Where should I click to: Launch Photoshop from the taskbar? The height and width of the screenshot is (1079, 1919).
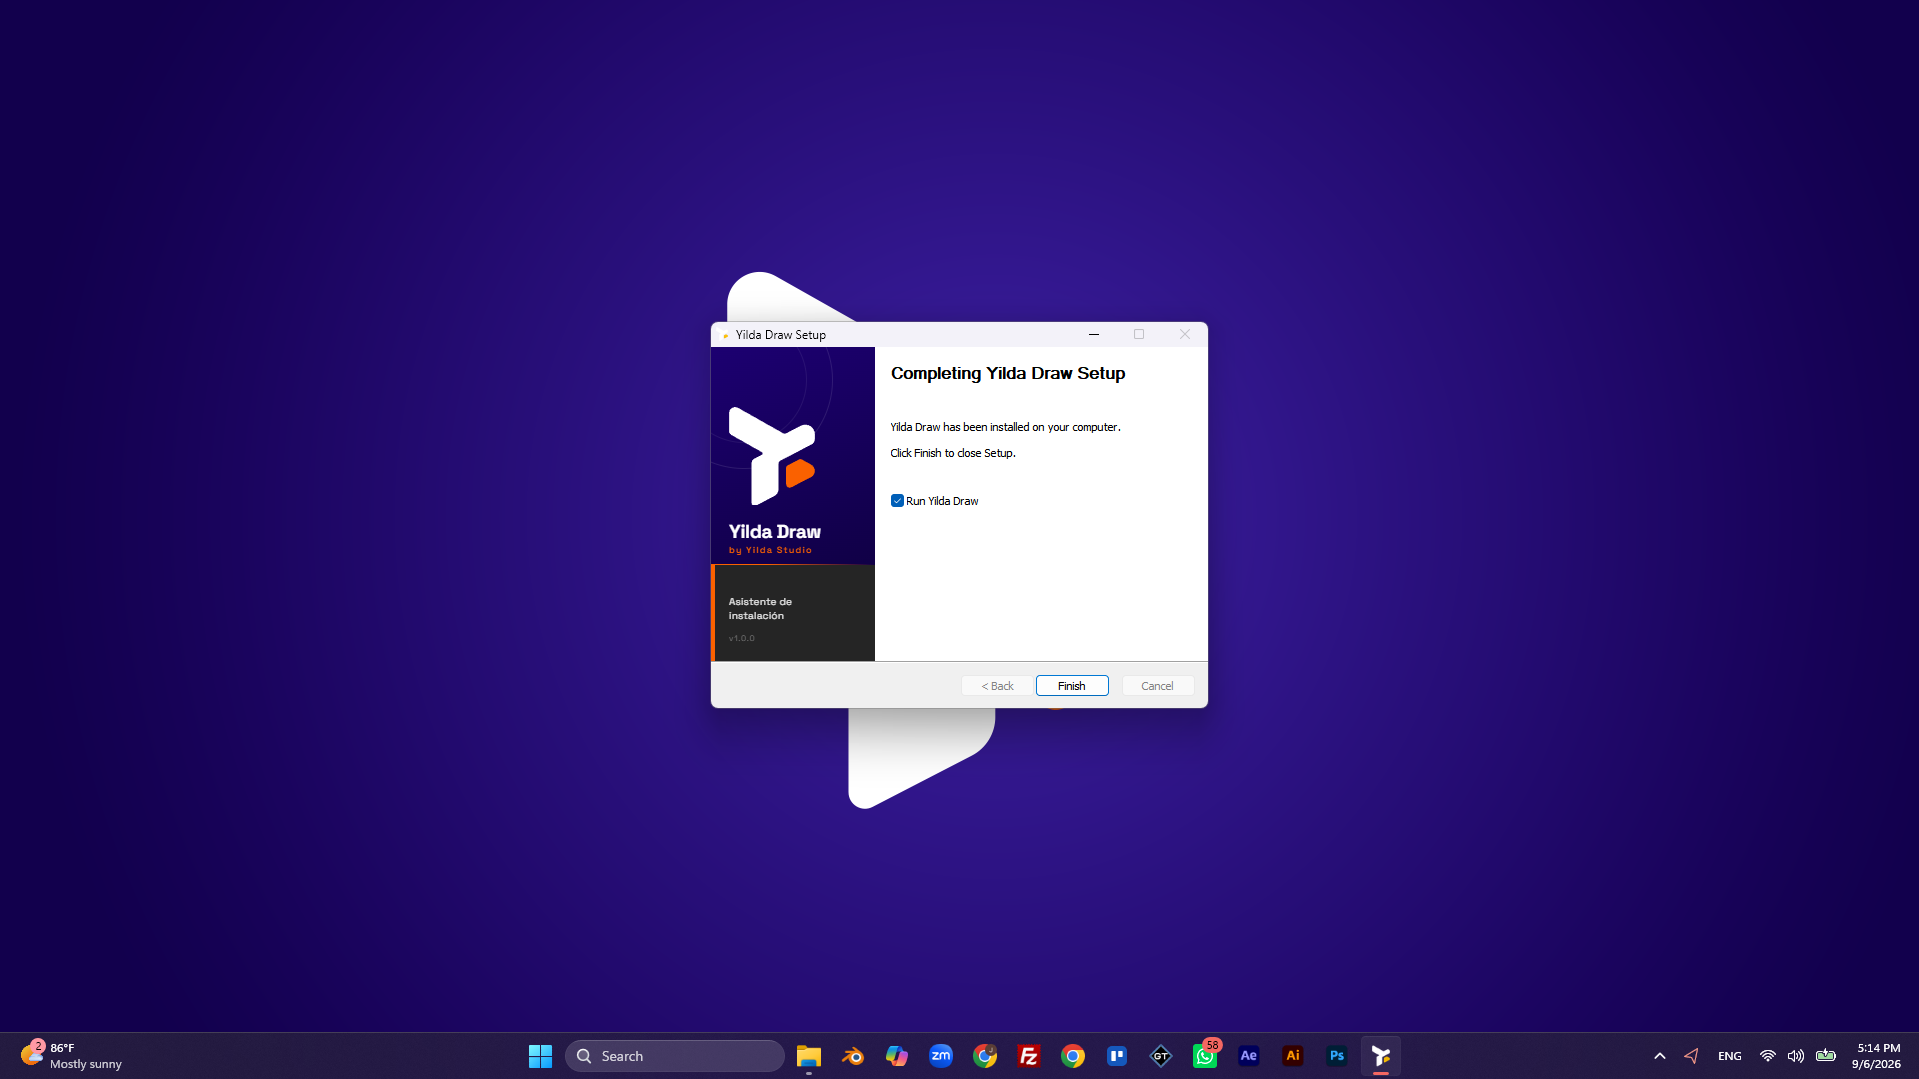tap(1336, 1056)
